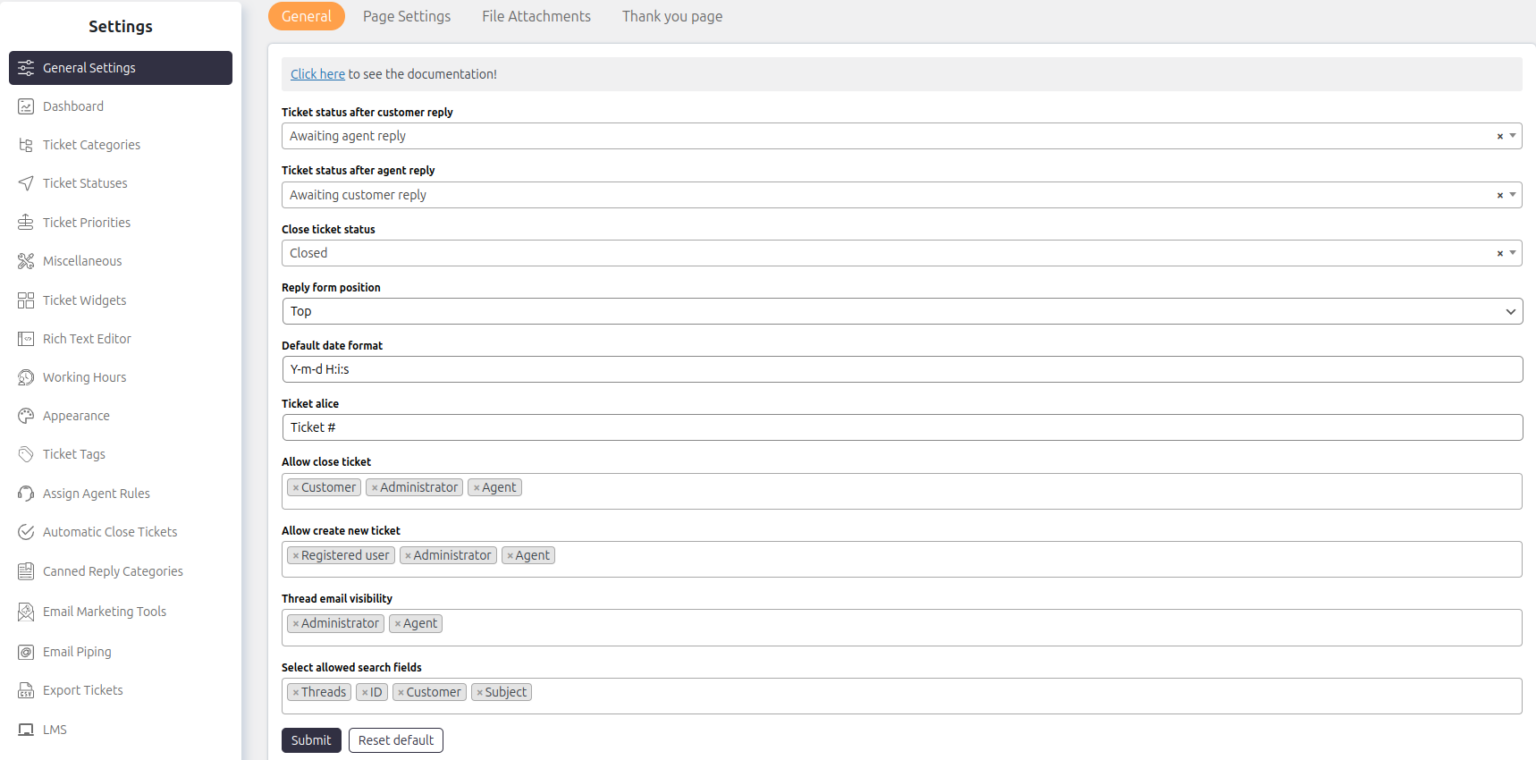Open Working Hours clock icon
This screenshot has width=1536, height=760.
click(26, 377)
